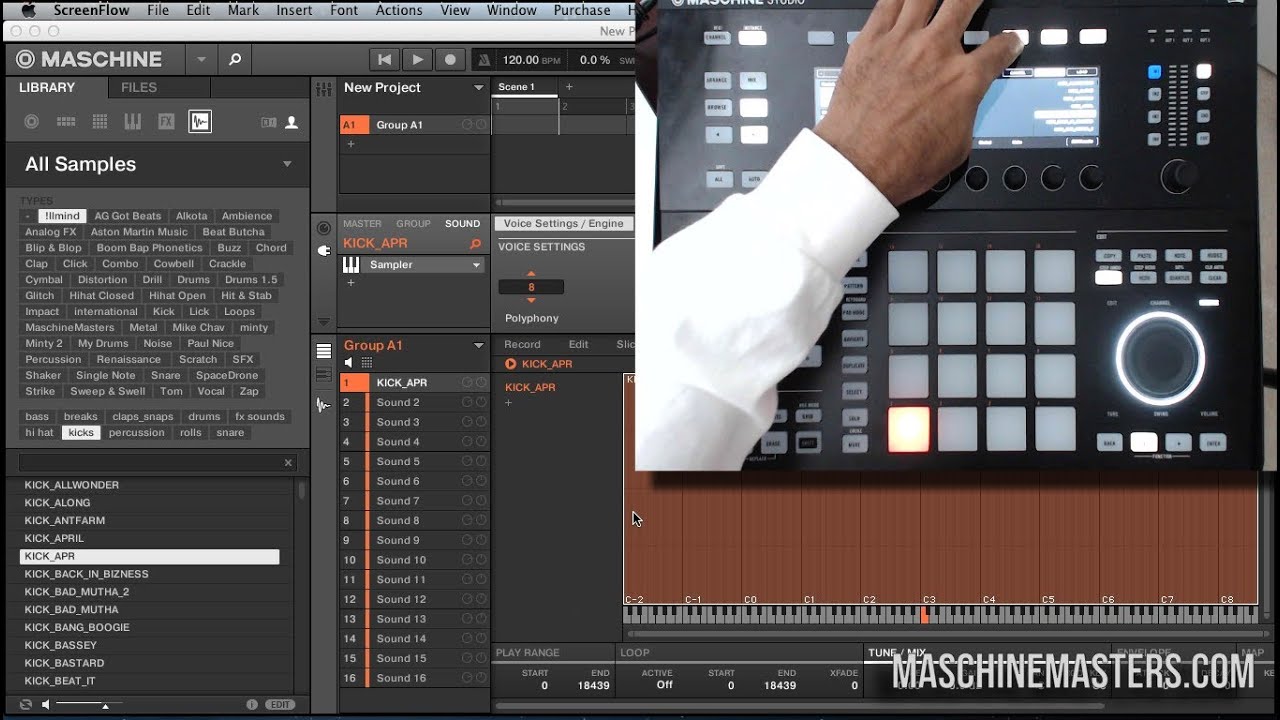The width and height of the screenshot is (1280, 720).
Task: Click the info icon next to EDIT
Action: (252, 705)
